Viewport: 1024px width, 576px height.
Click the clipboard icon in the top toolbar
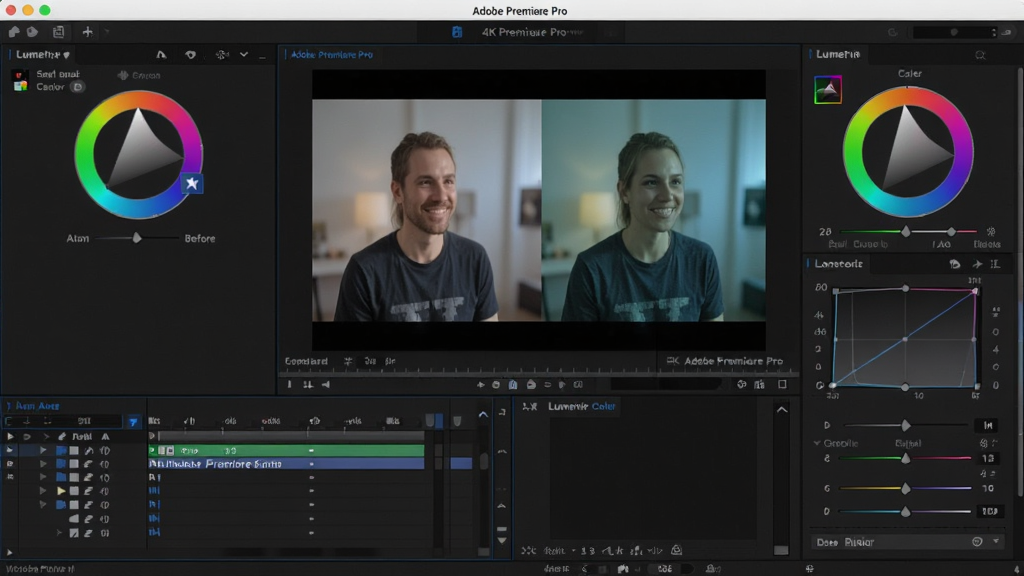(x=58, y=31)
